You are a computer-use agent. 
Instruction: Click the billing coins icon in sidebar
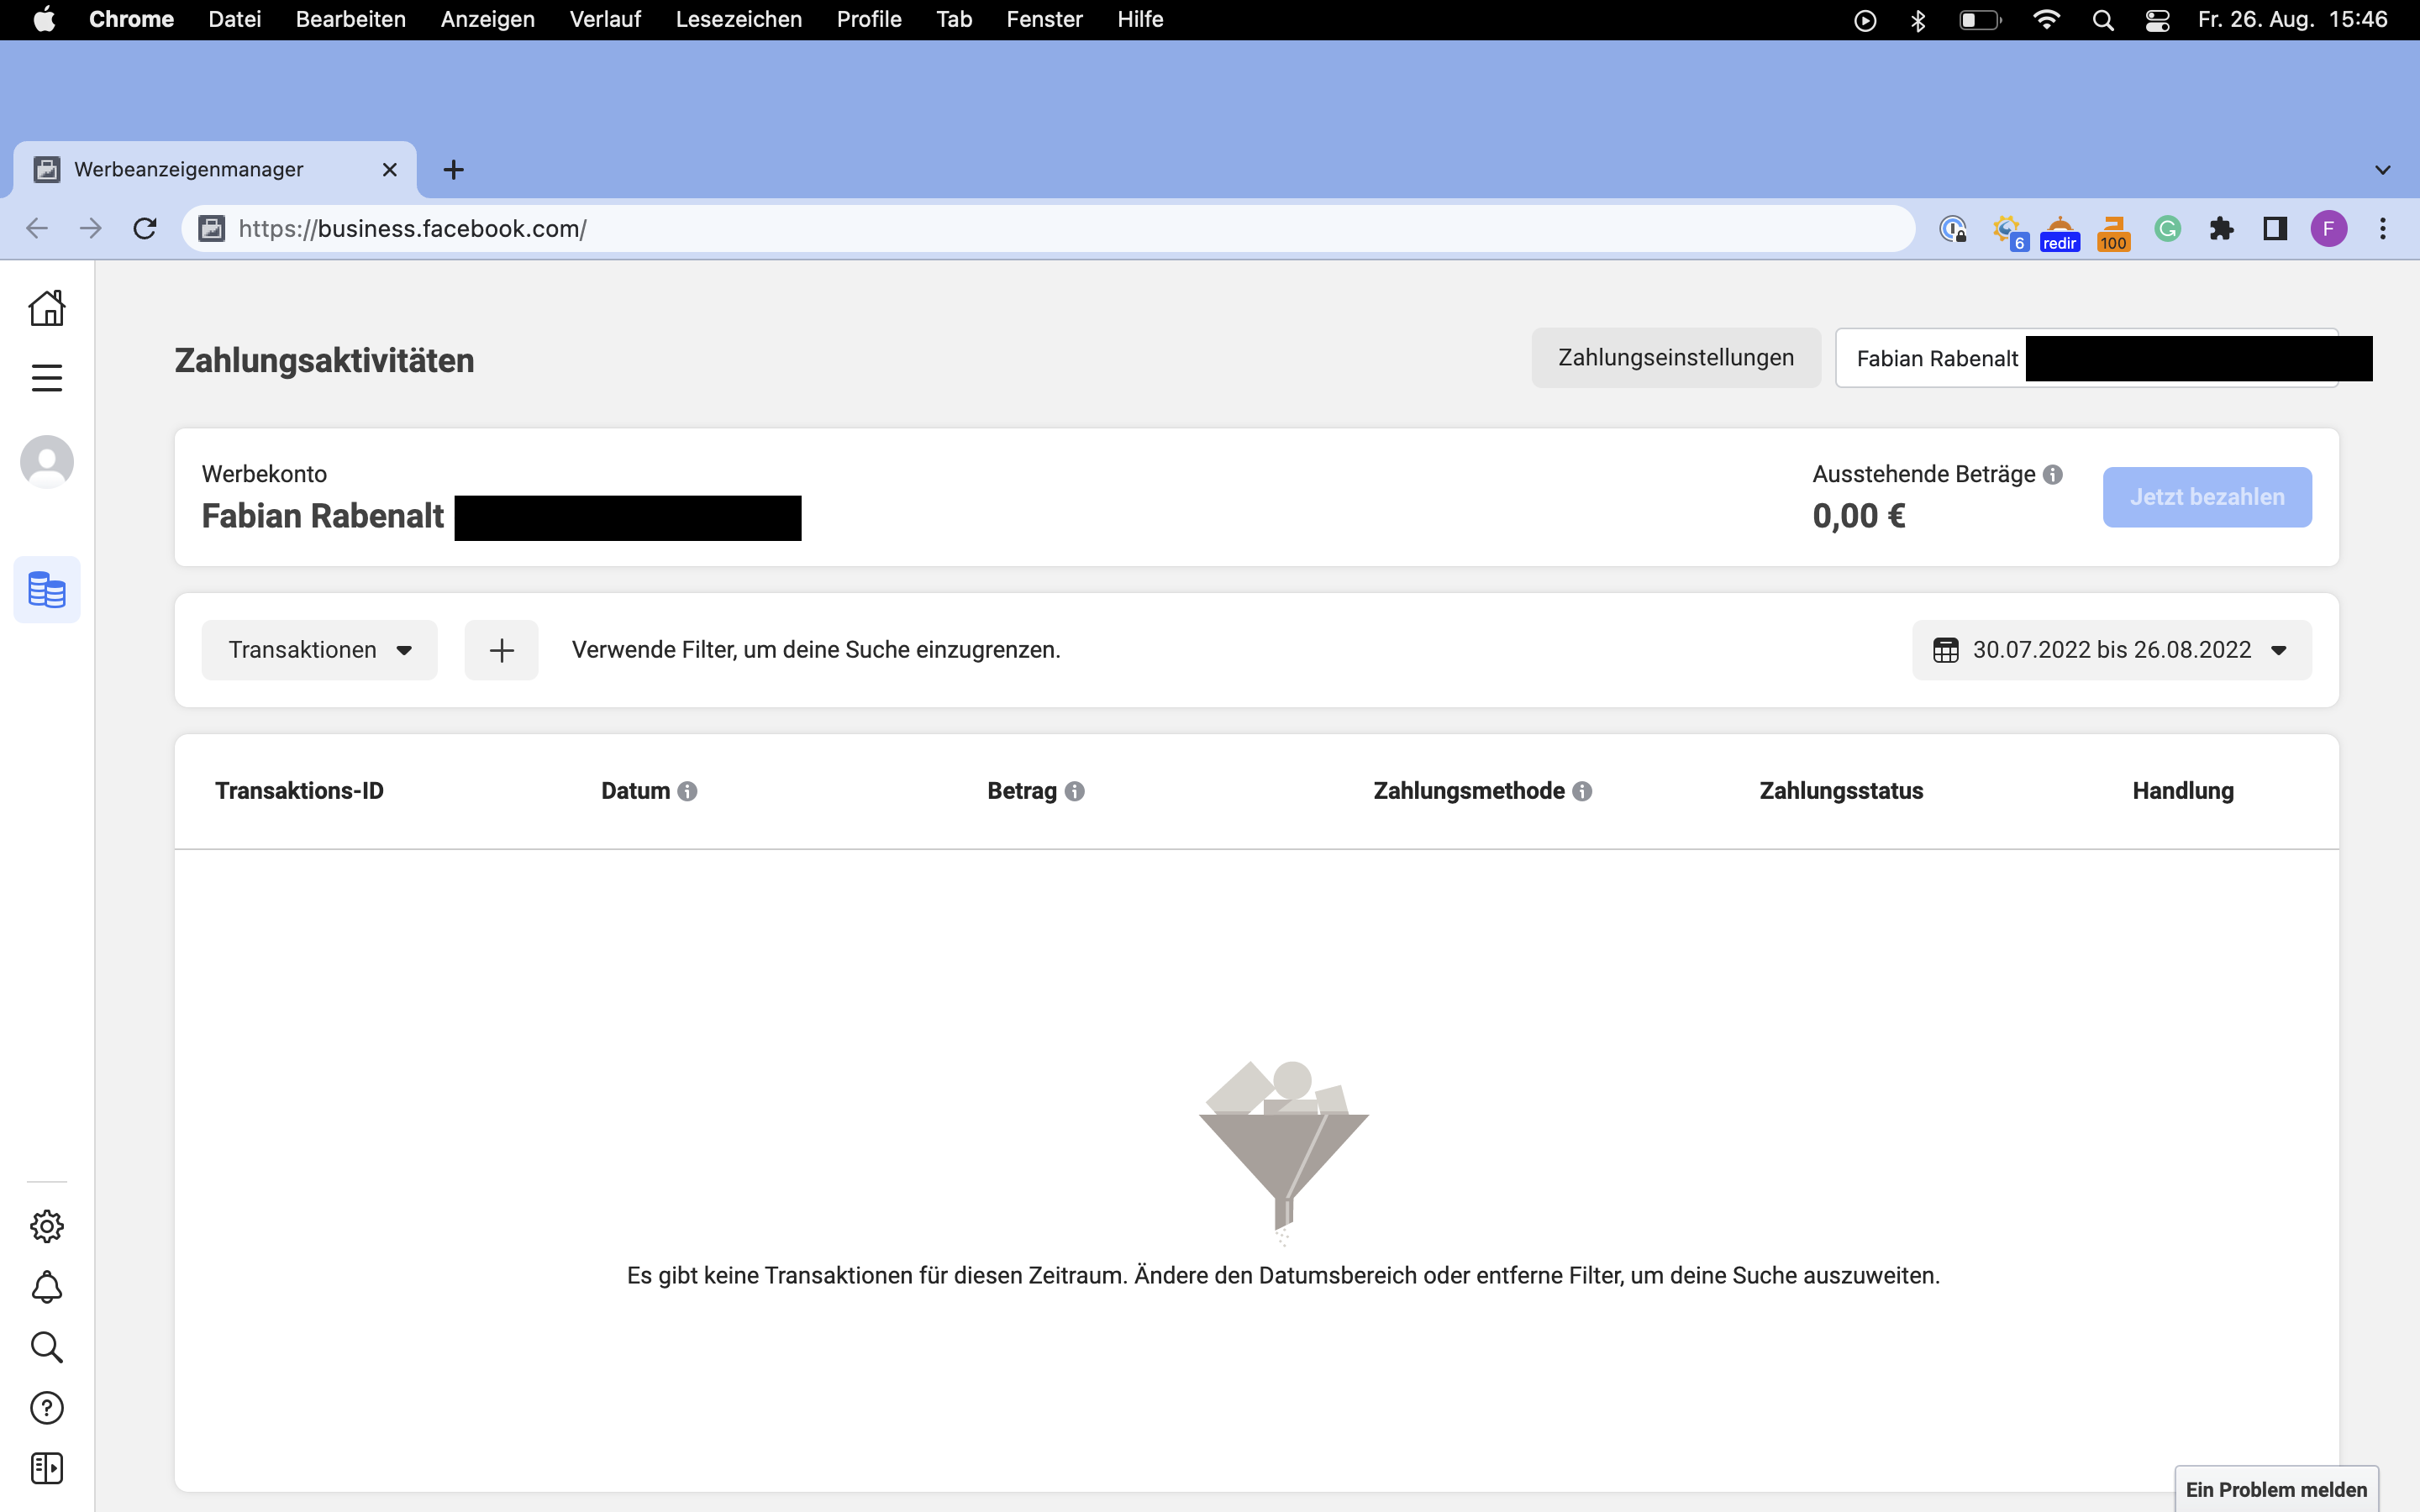click(x=47, y=590)
